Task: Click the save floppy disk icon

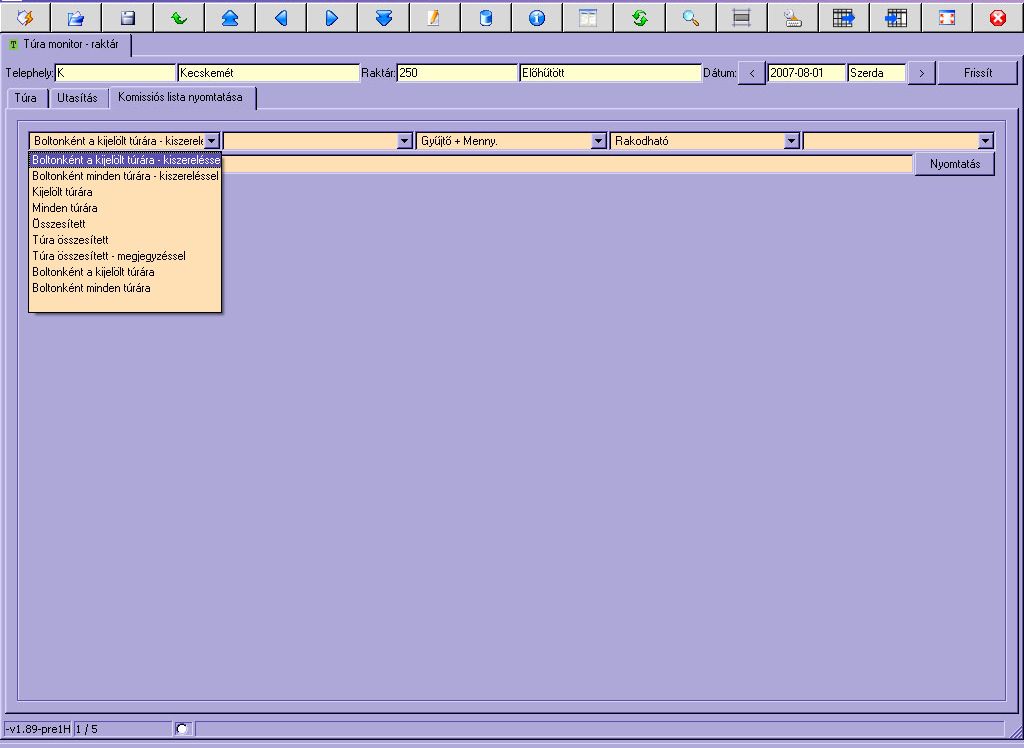Action: click(x=127, y=17)
